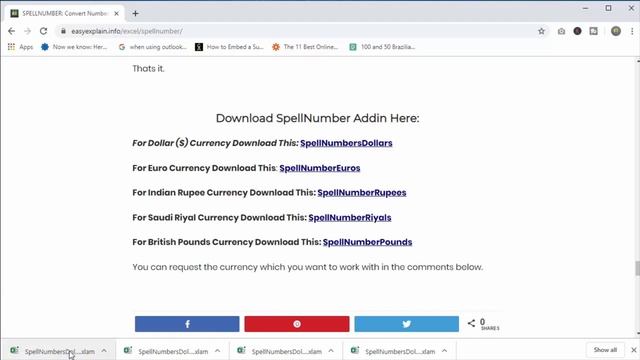
Task: Select the SPELLNUMBER browser tab
Action: point(64,13)
